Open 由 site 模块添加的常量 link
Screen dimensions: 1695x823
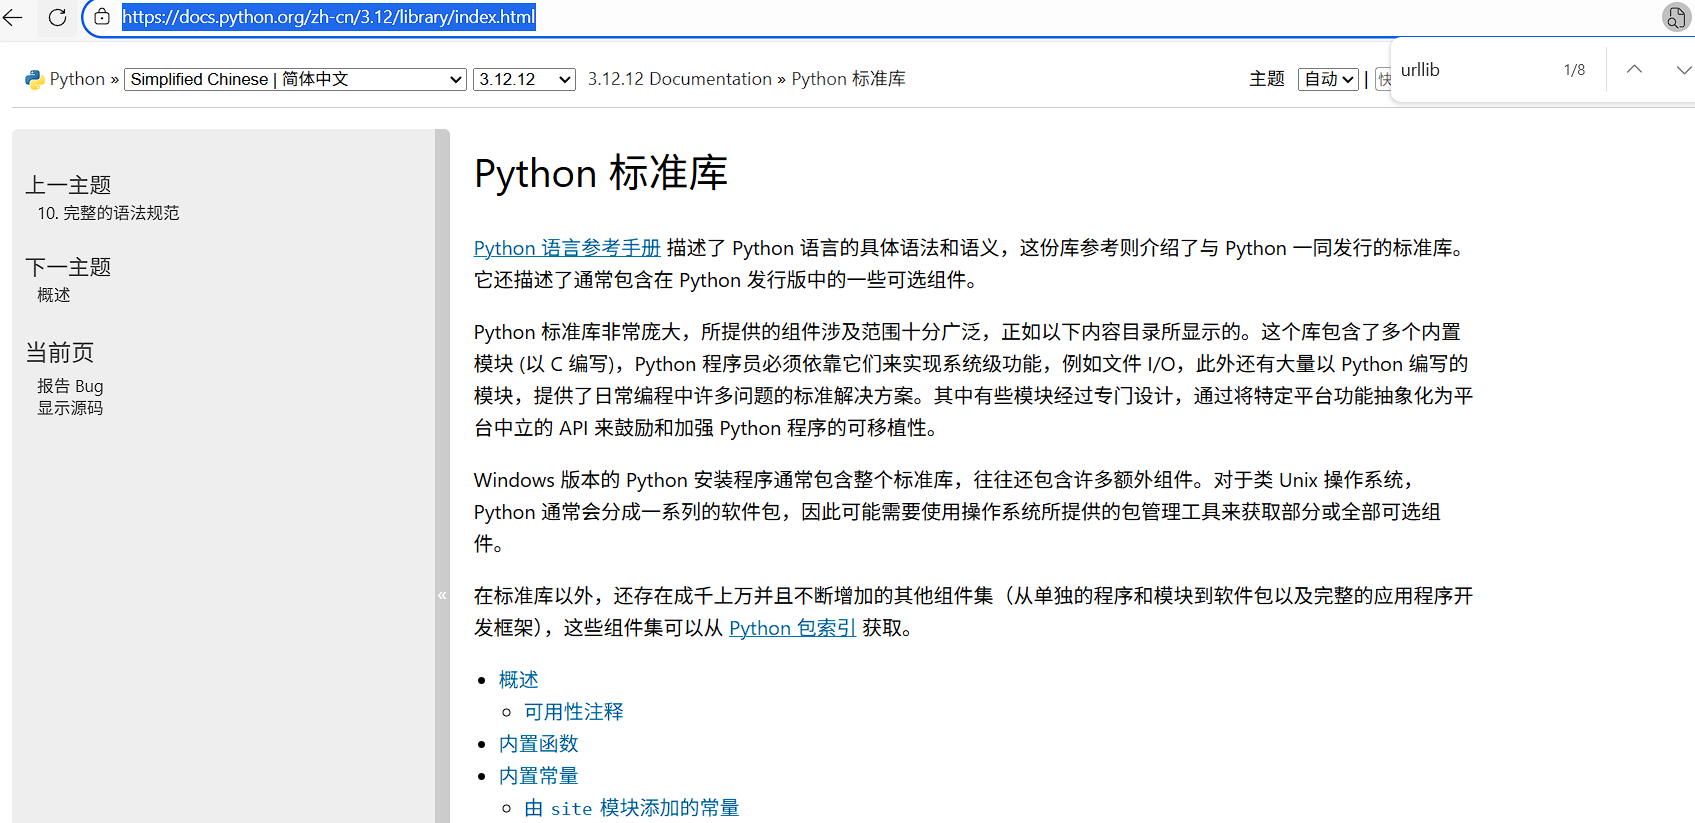pyautogui.click(x=632, y=808)
